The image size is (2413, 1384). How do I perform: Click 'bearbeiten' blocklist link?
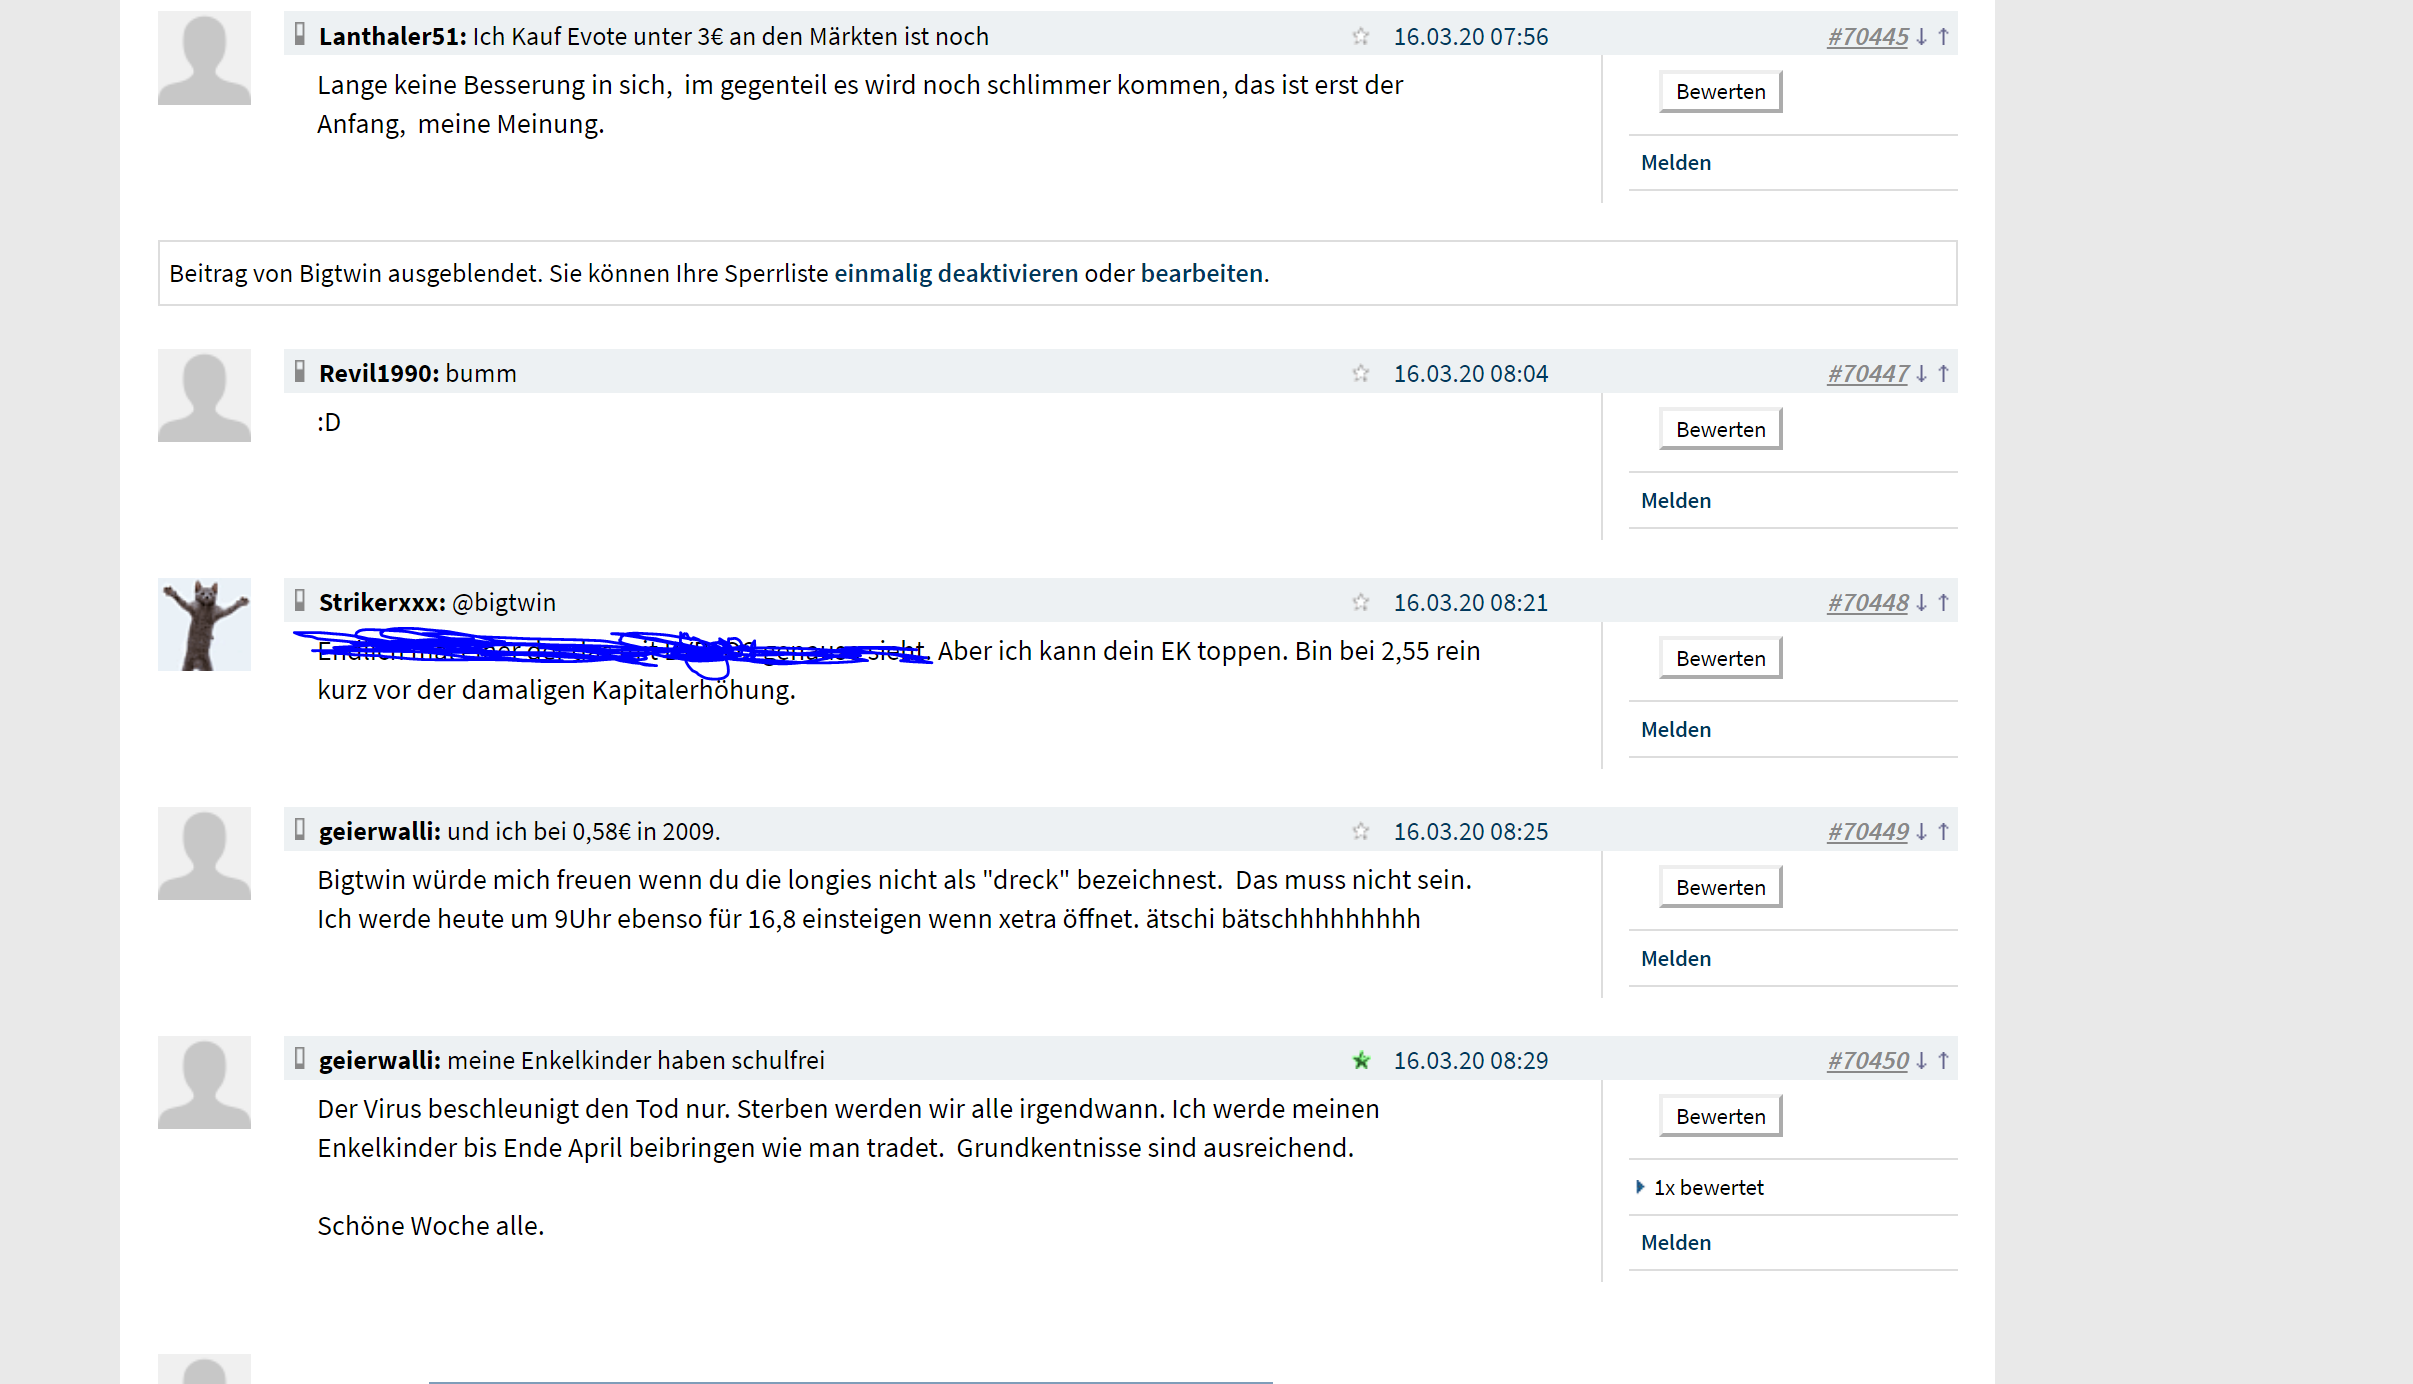point(1201,274)
